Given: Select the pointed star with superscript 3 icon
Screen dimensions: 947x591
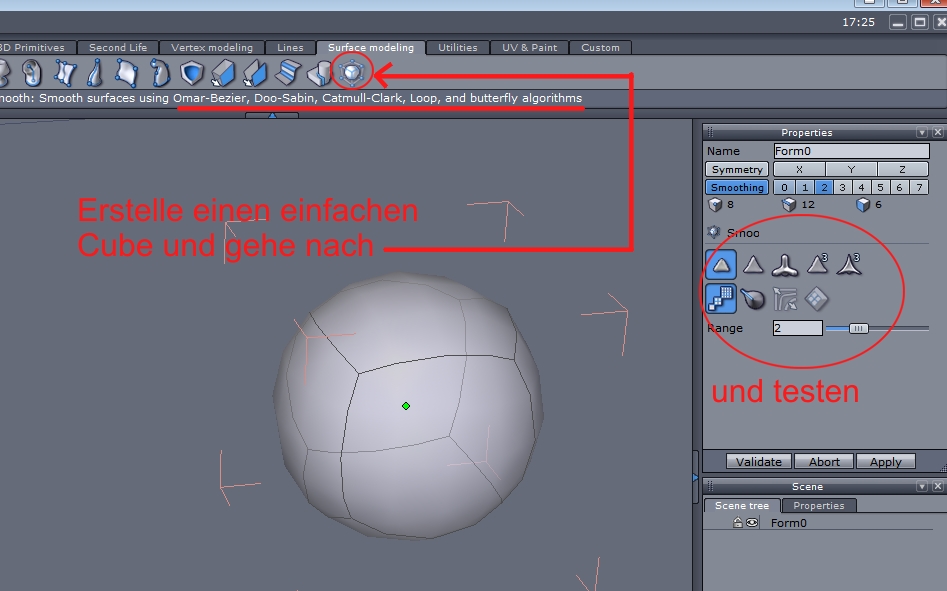Looking at the screenshot, I should pyautogui.click(x=849, y=265).
